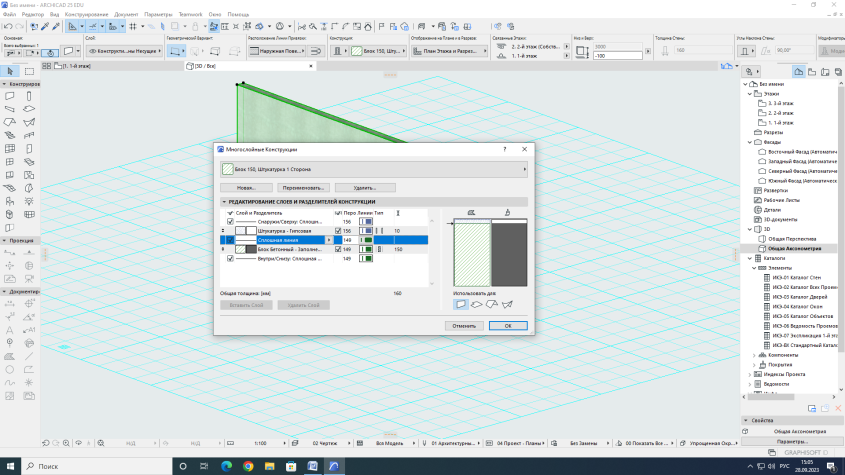Collapse the Фасады tree node in Navigator

(750, 142)
